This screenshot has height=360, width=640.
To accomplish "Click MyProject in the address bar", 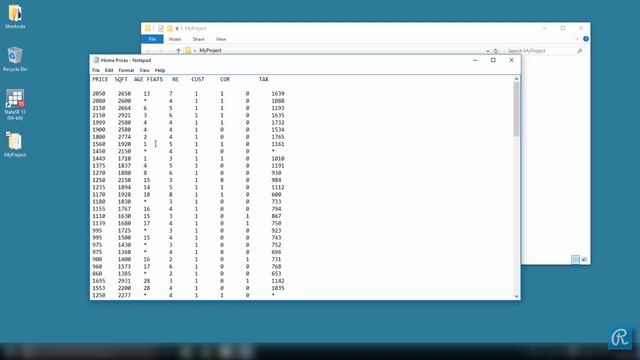I will click(210, 51).
